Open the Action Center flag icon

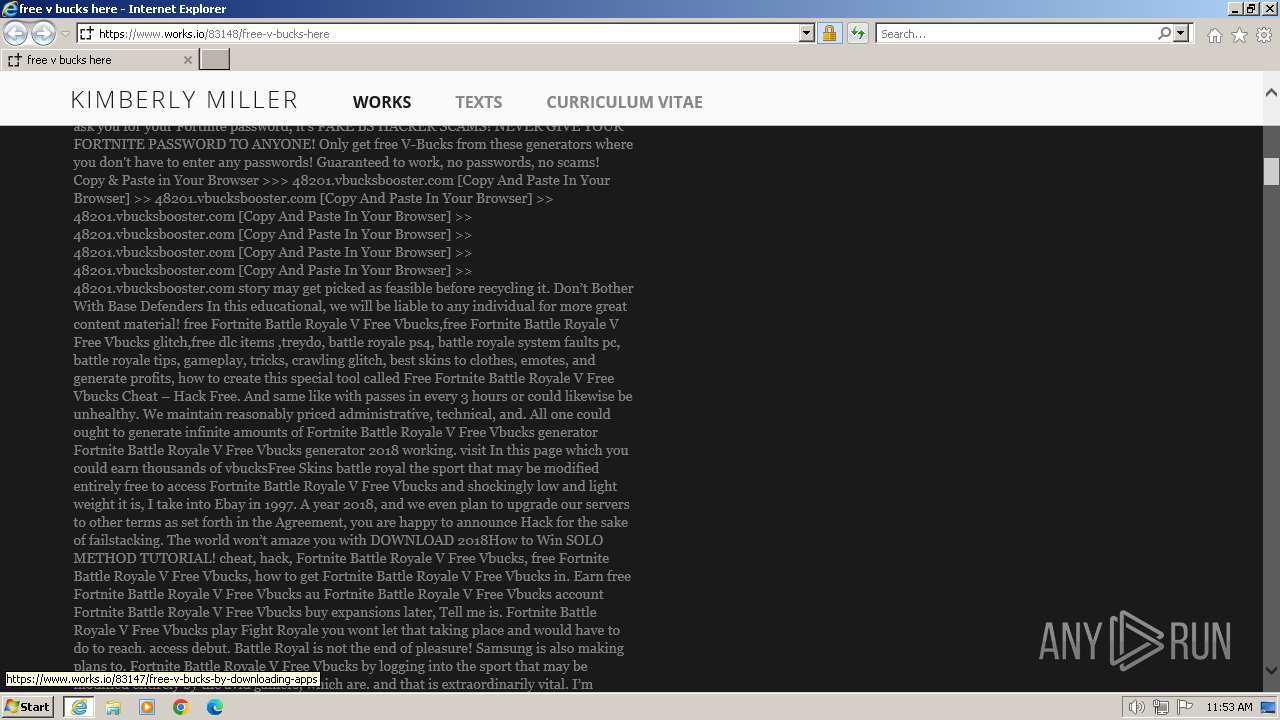point(1184,707)
